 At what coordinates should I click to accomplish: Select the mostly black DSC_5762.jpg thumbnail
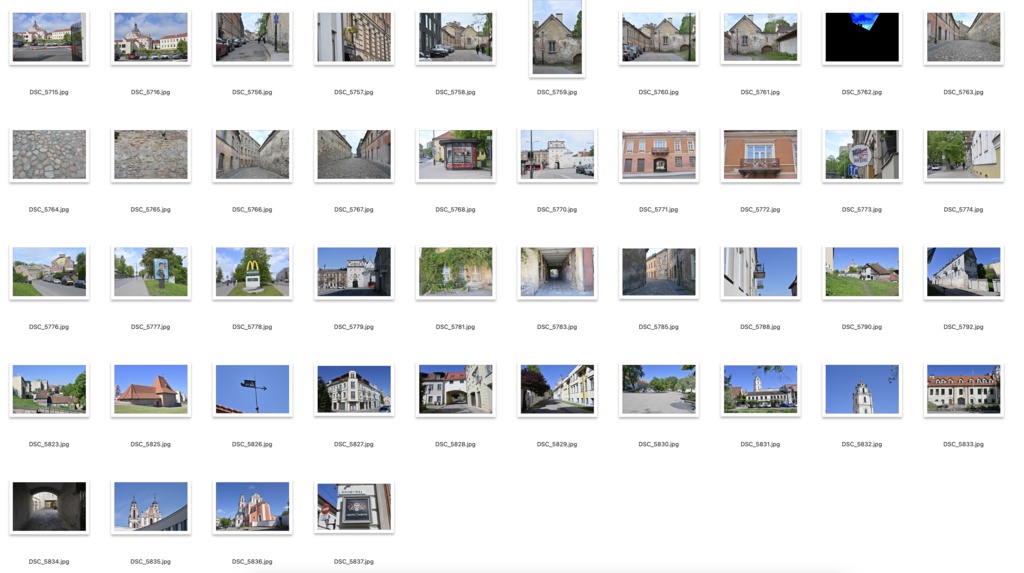(862, 37)
